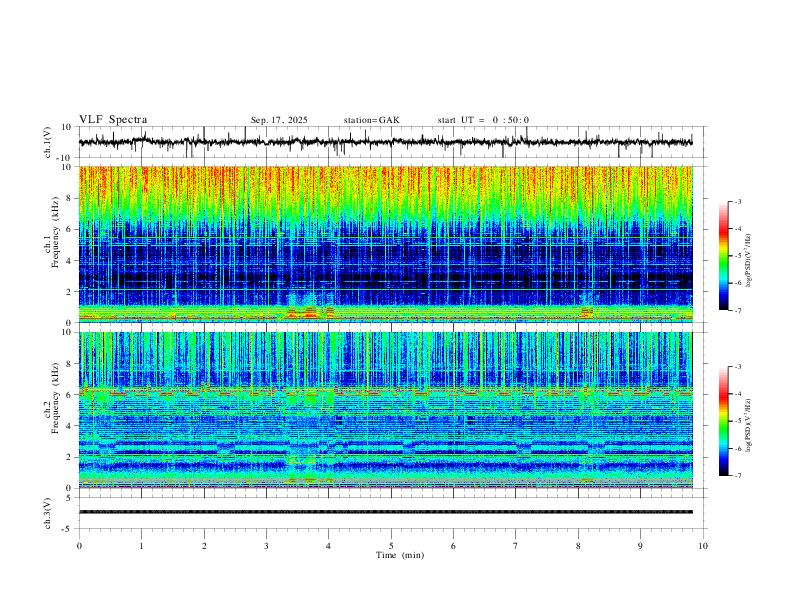Click tick label '5' on the time axis
792x612 pixels.
(391, 546)
